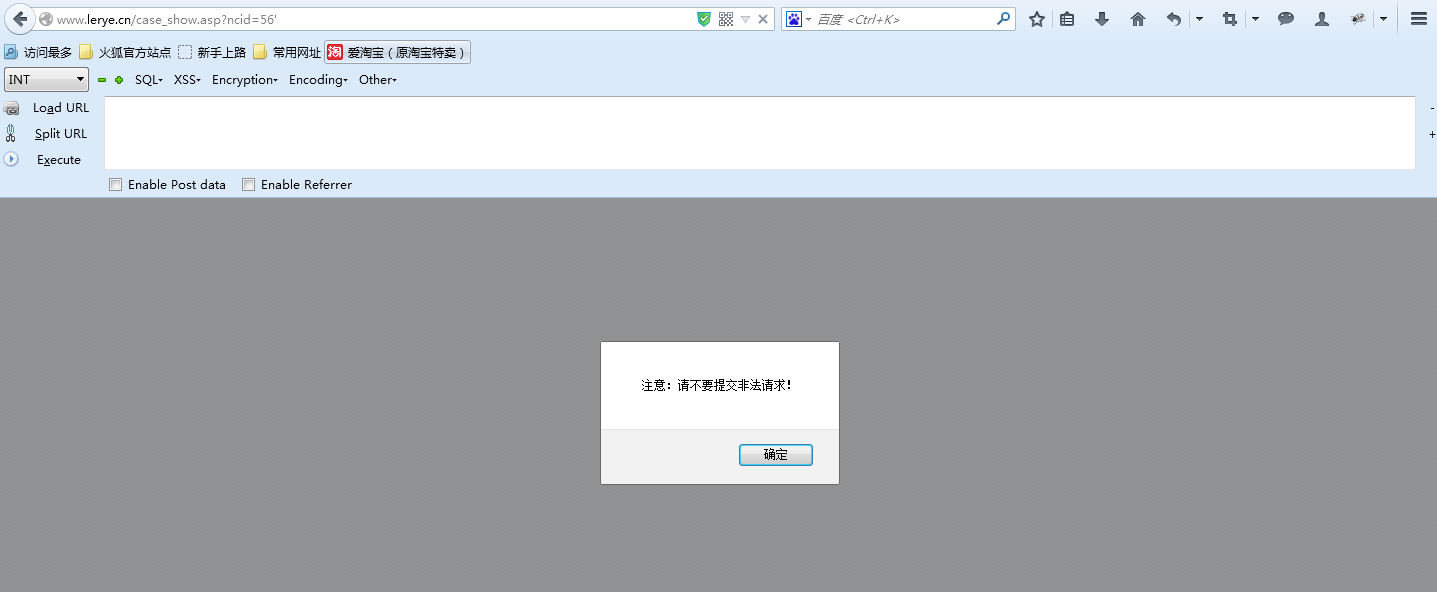
Task: Click the plus button right of text area
Action: pos(1432,134)
